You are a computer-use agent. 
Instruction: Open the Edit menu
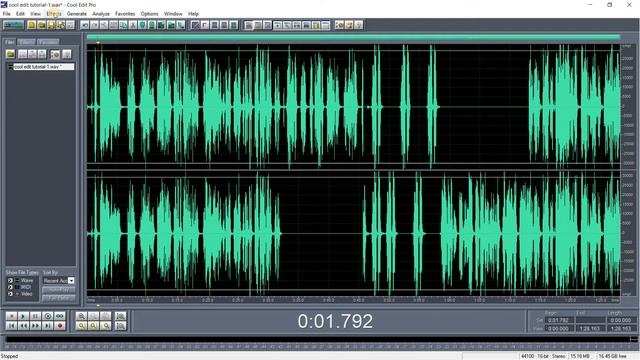click(x=20, y=14)
